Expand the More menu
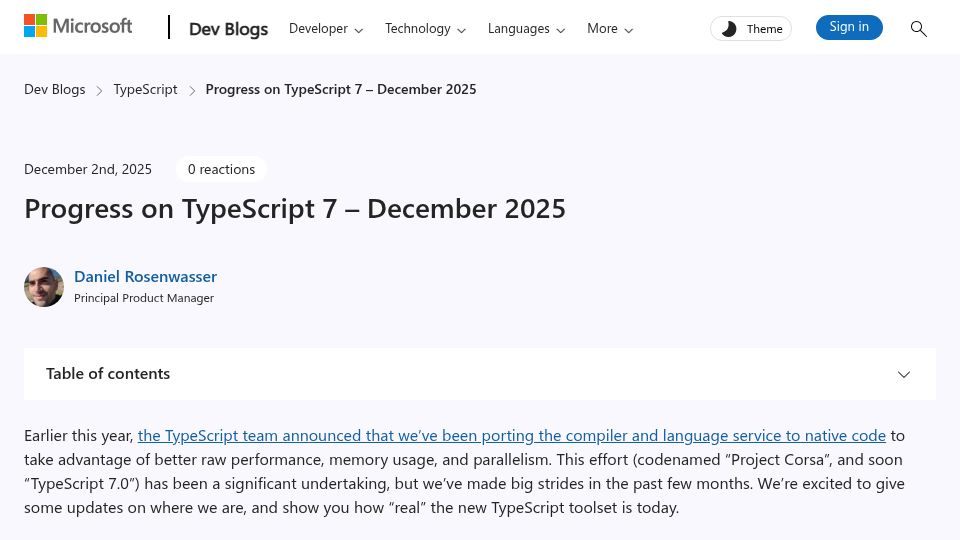 pyautogui.click(x=610, y=29)
